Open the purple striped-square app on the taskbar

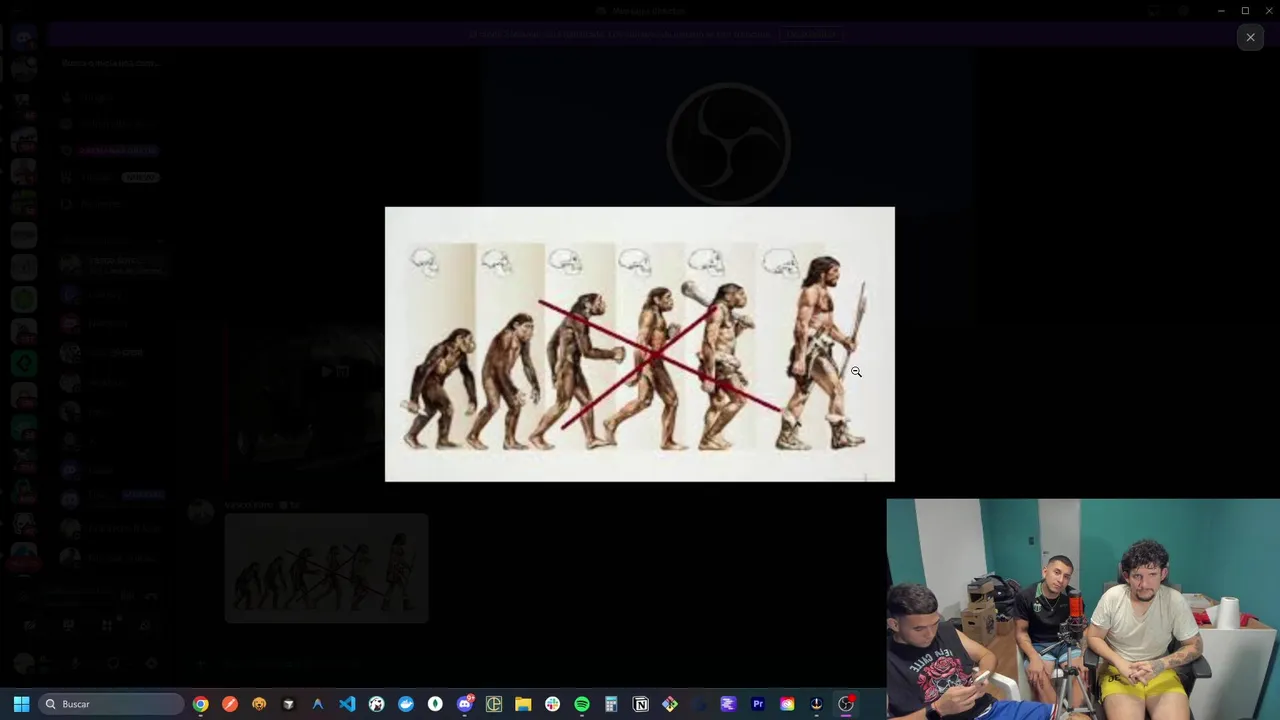click(x=728, y=704)
